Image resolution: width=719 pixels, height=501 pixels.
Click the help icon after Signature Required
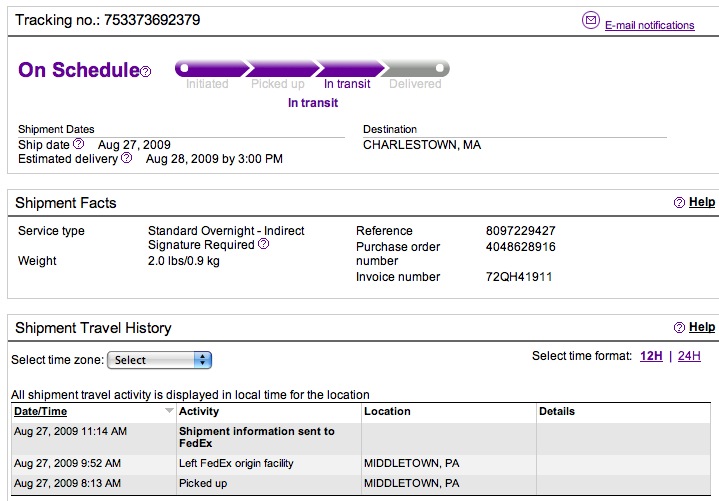(x=264, y=244)
